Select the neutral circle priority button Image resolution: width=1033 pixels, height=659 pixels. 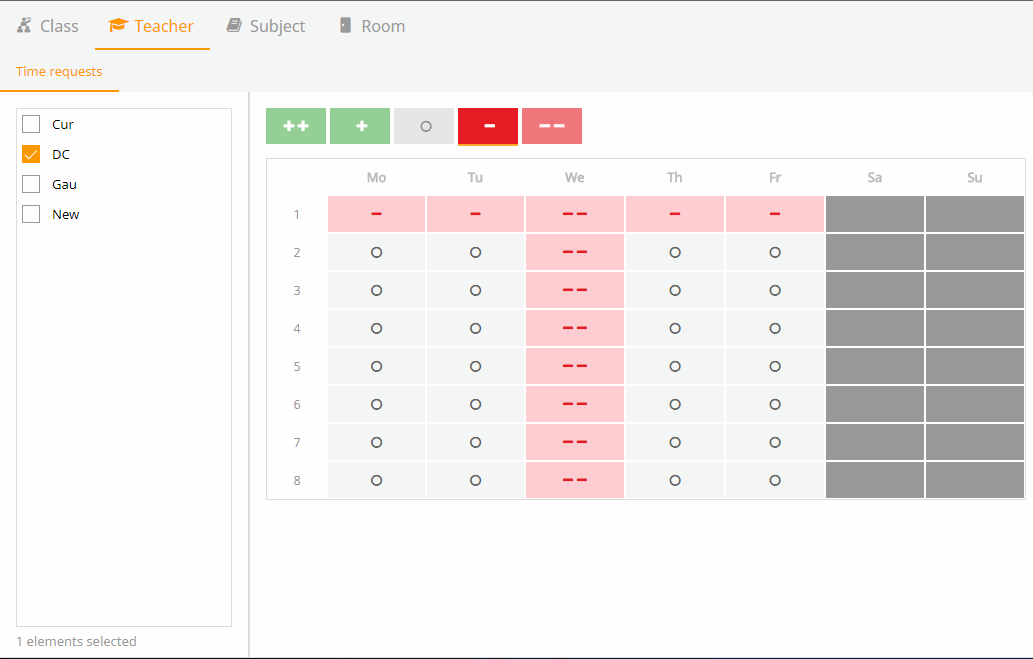point(424,126)
